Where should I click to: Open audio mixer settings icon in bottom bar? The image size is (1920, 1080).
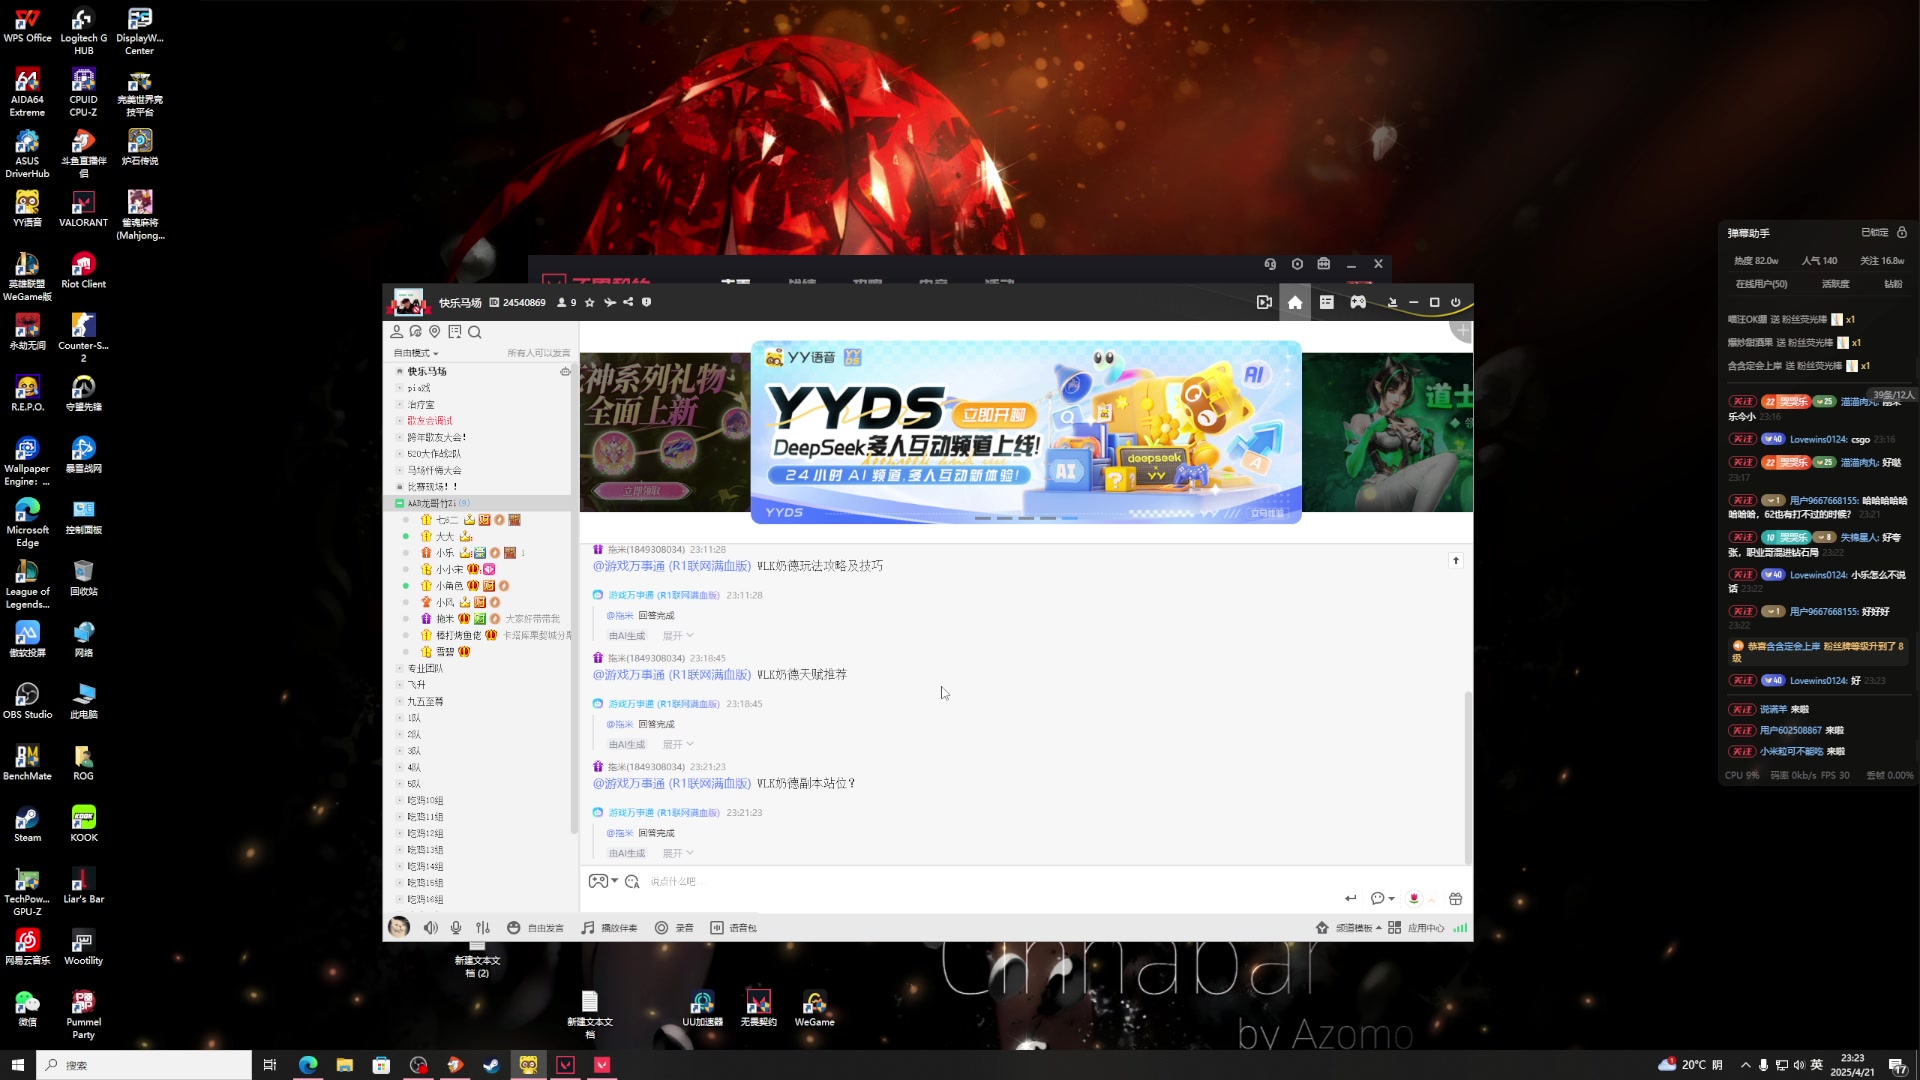coord(483,928)
